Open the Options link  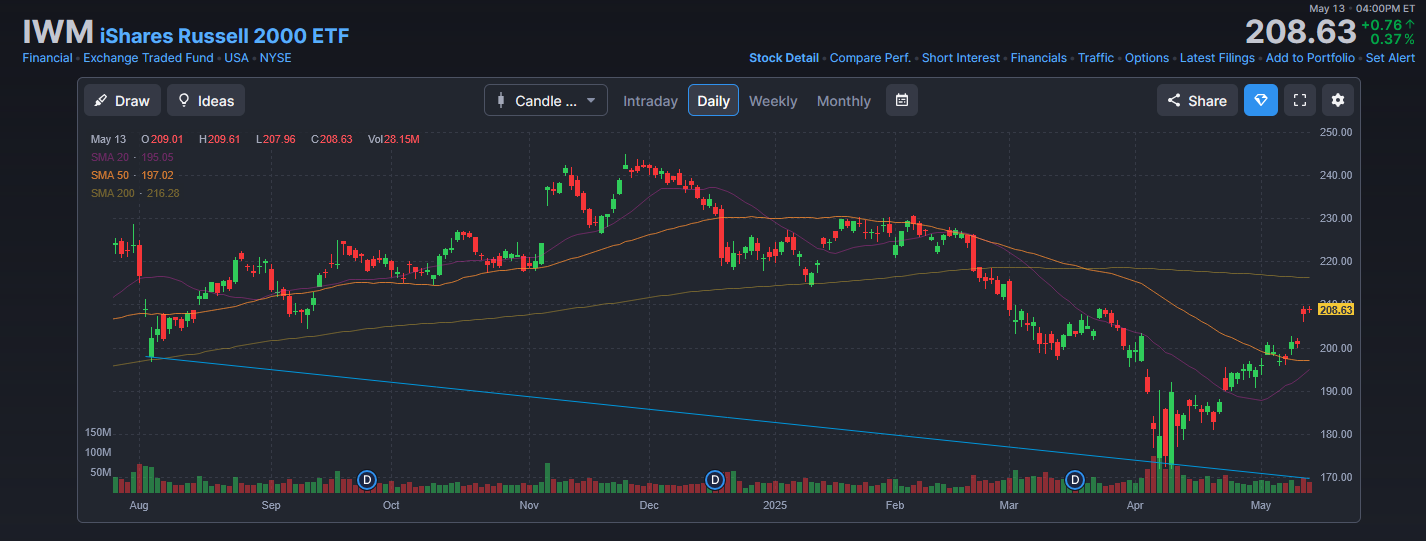1146,58
